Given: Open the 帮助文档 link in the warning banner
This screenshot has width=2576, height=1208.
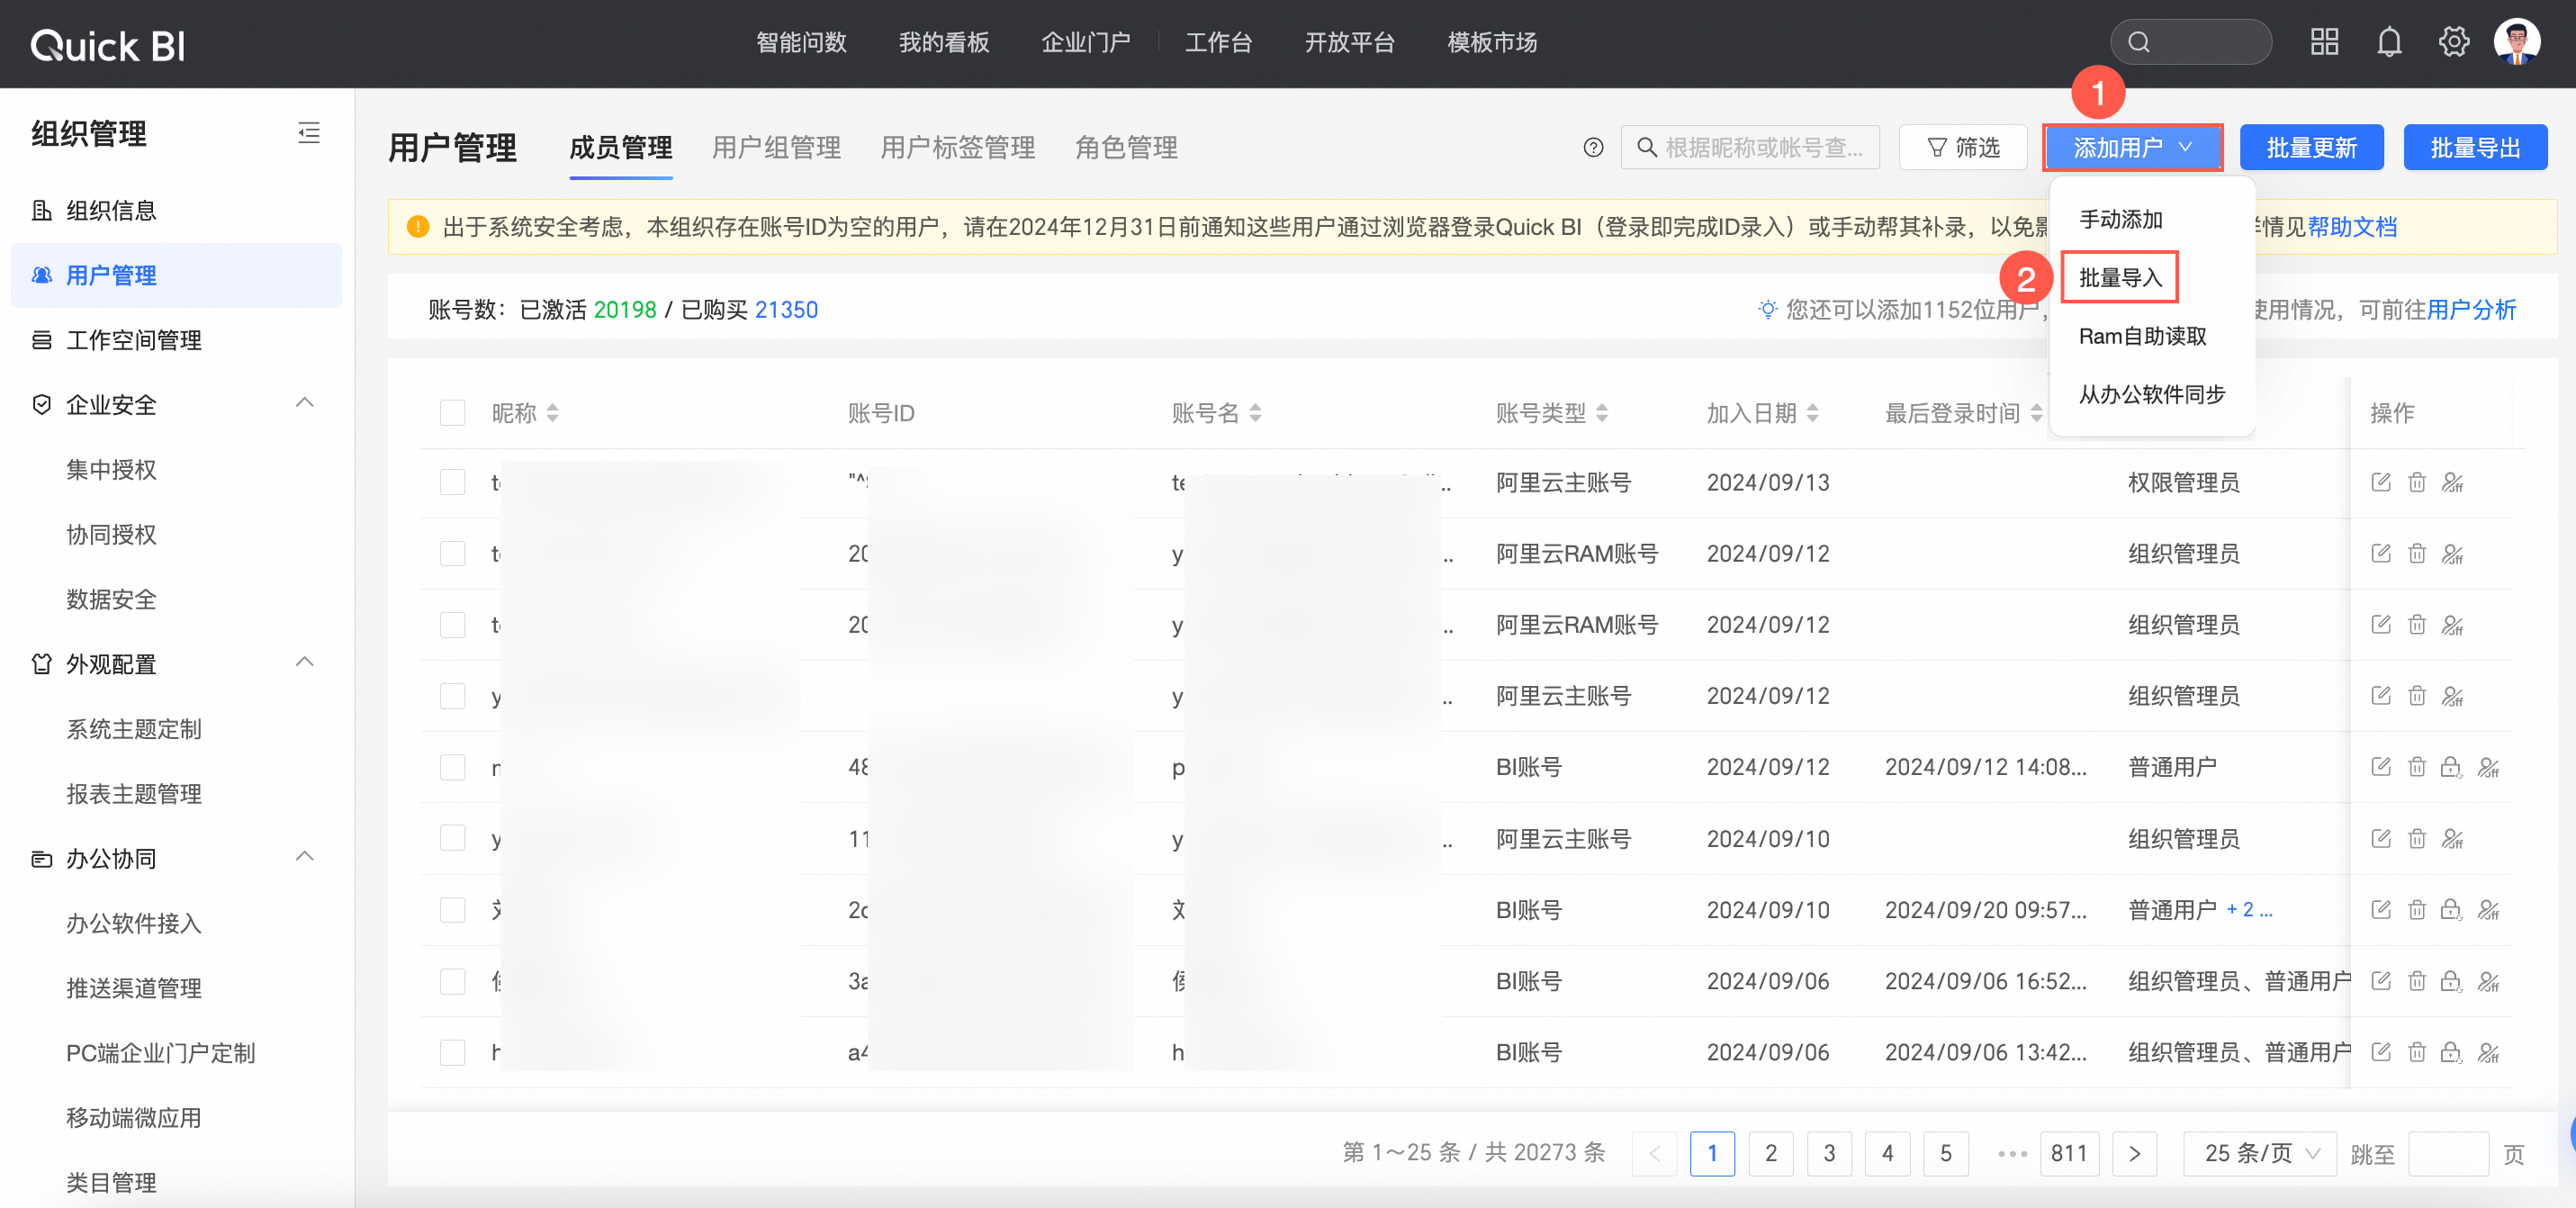Looking at the screenshot, I should [x=2352, y=227].
